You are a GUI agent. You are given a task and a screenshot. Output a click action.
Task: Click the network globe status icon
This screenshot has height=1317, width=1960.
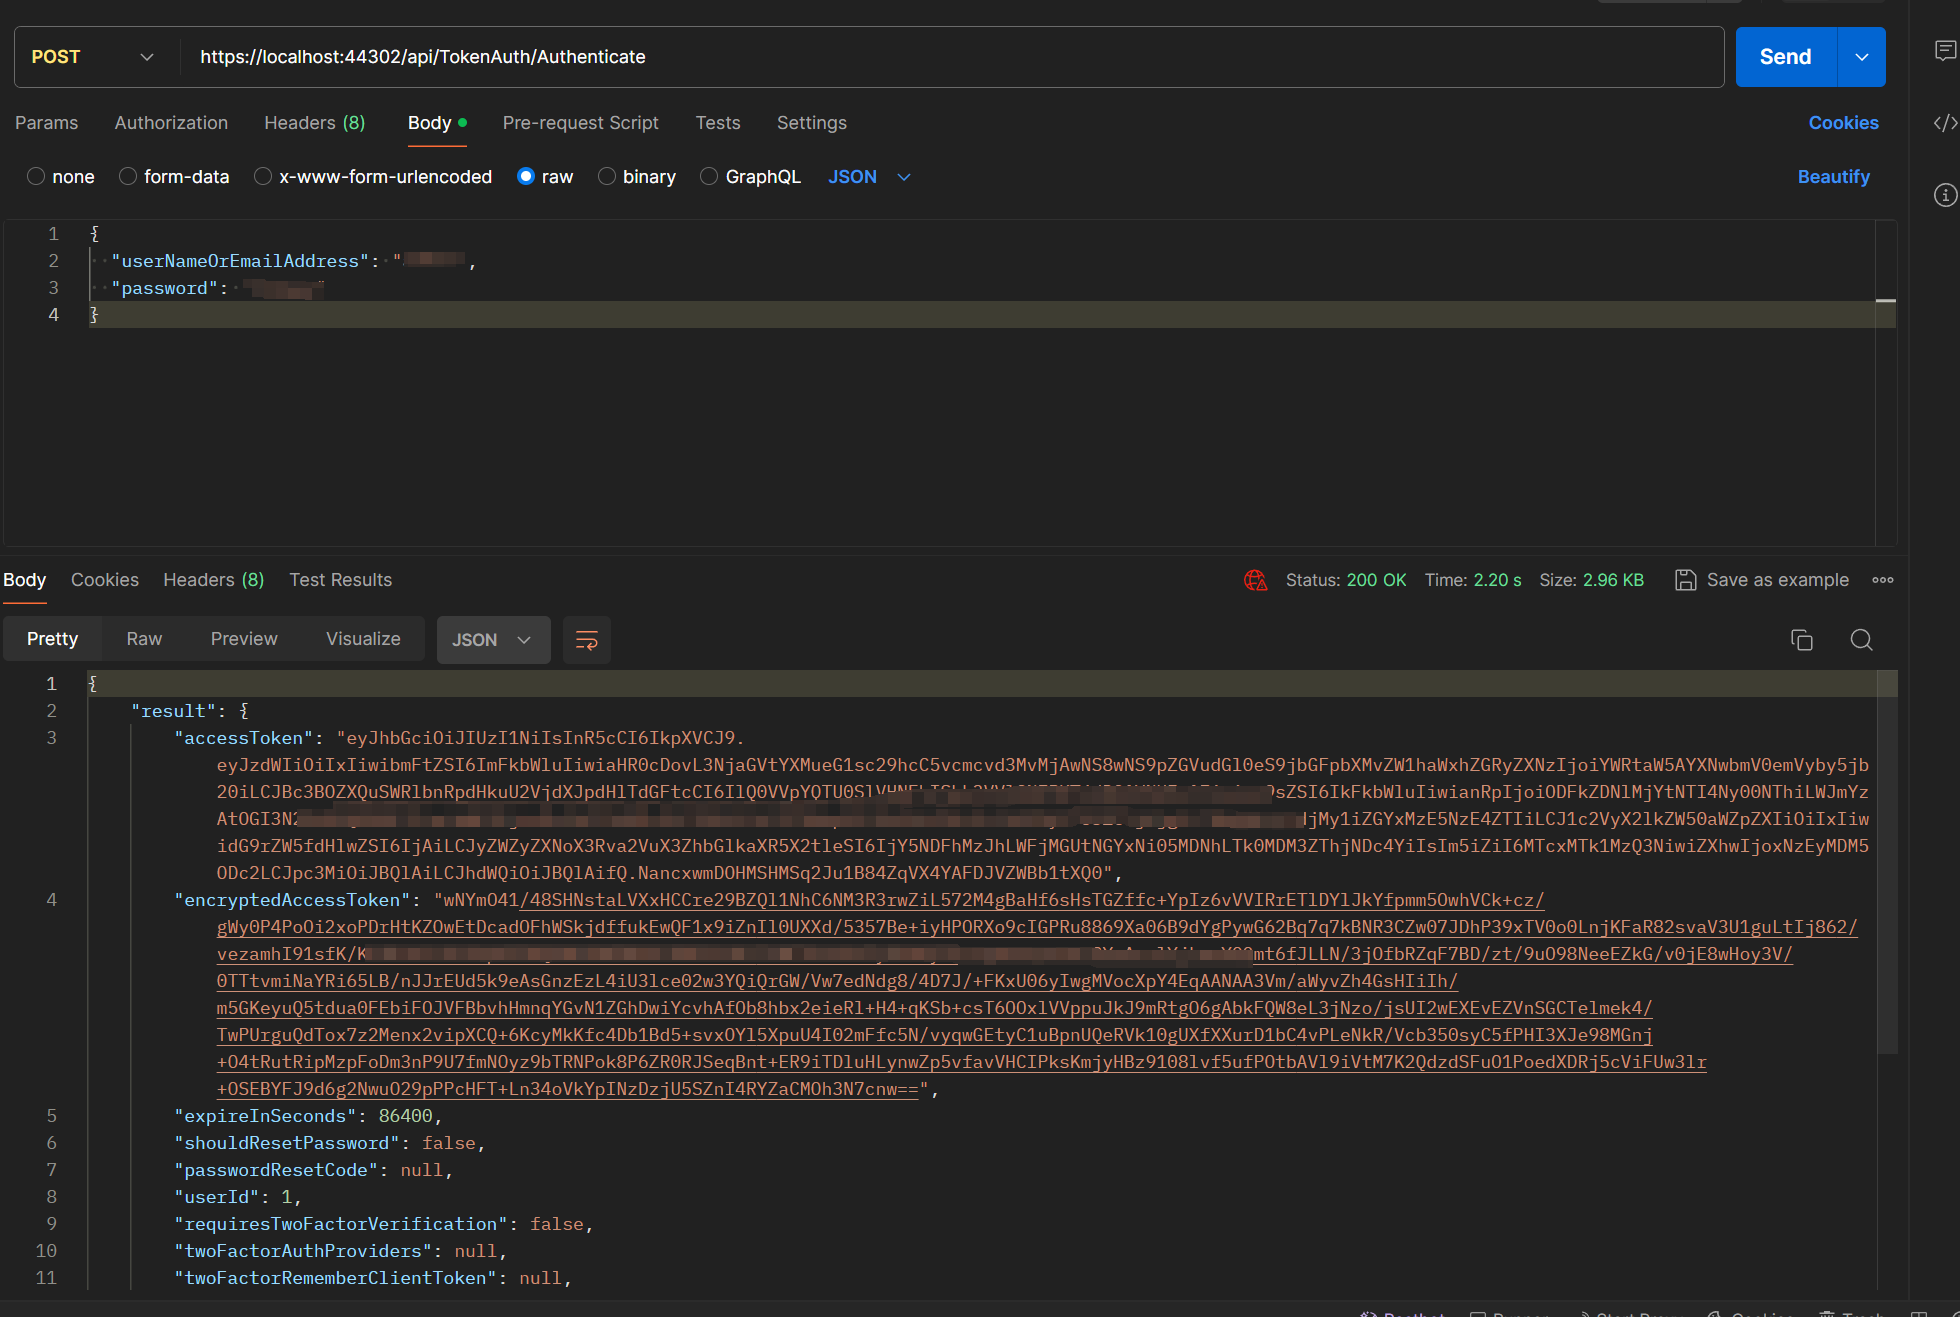point(1255,580)
